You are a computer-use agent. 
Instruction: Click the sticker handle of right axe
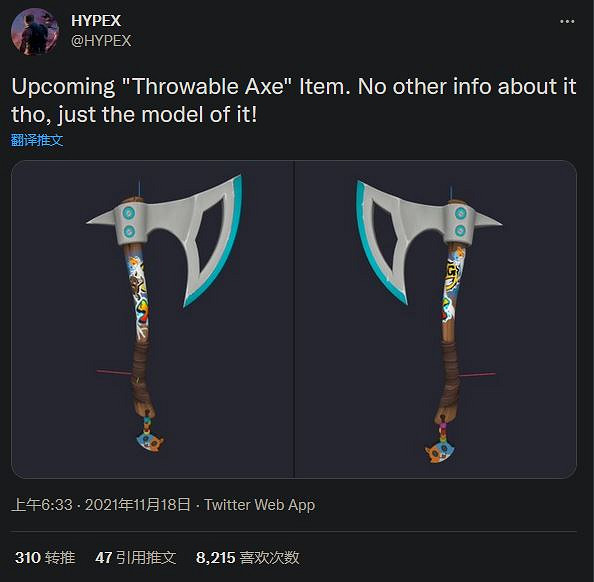(454, 290)
